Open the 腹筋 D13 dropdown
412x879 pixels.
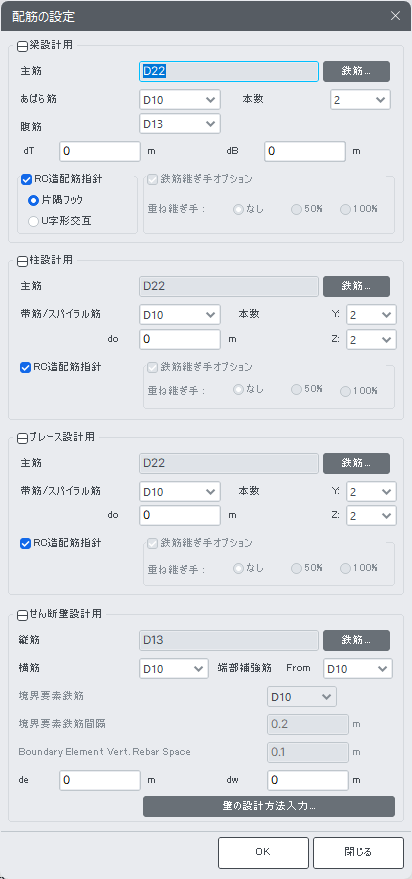click(x=180, y=124)
